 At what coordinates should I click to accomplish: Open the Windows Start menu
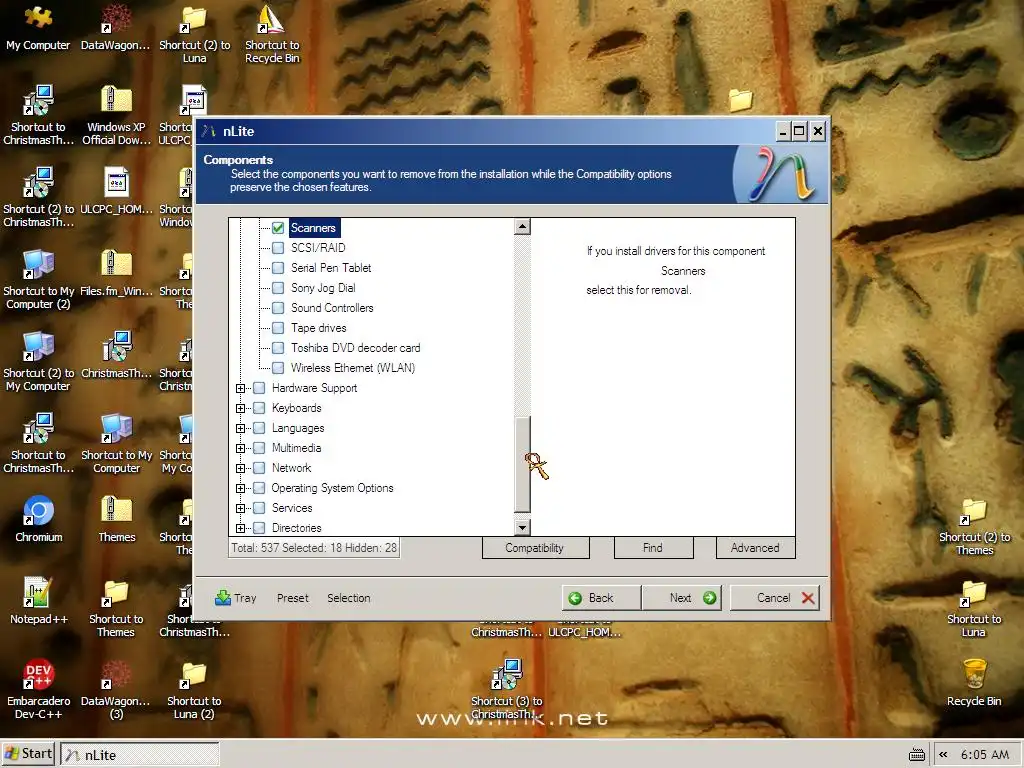28,754
